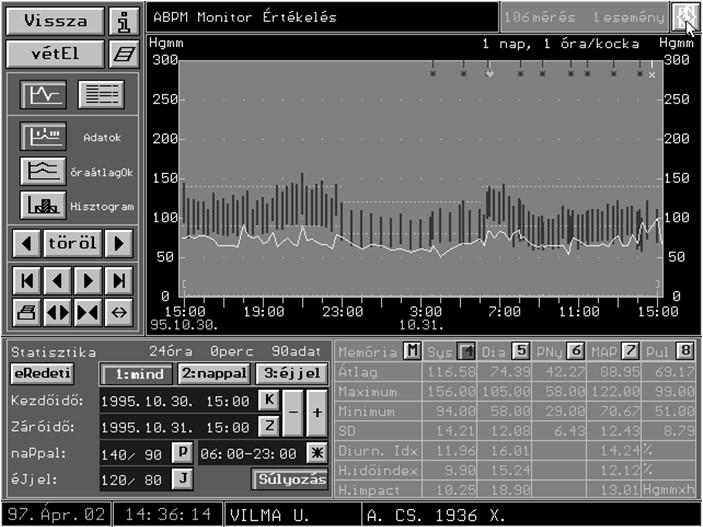Toggle the PNy column 6 button

(x=575, y=351)
